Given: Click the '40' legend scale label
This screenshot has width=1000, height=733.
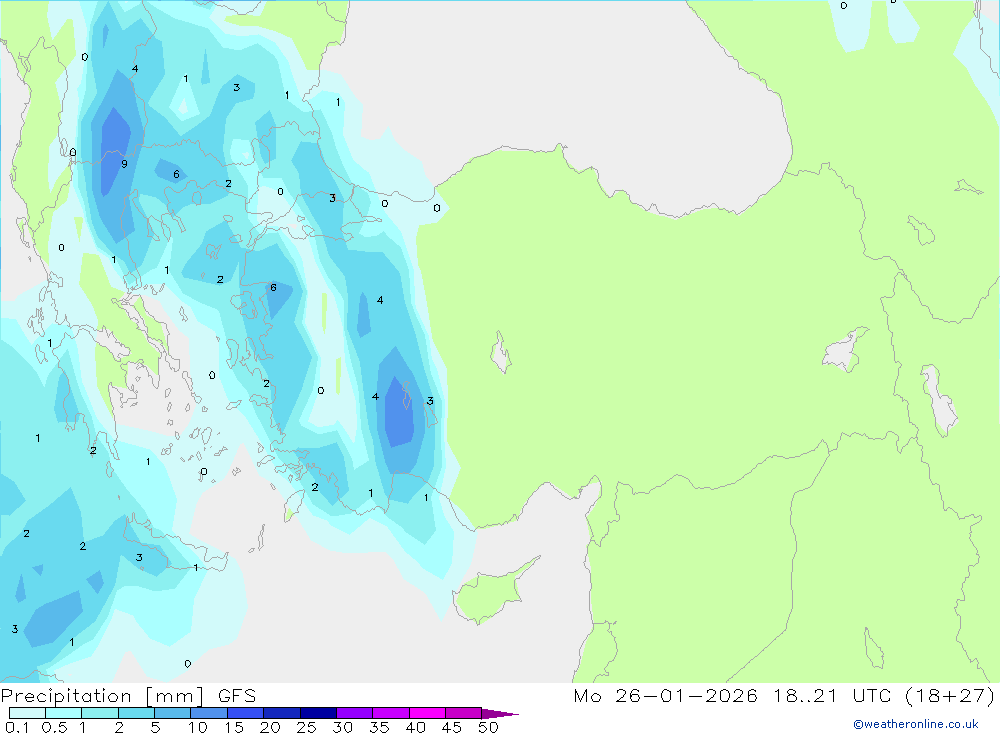Looking at the screenshot, I should [x=415, y=727].
